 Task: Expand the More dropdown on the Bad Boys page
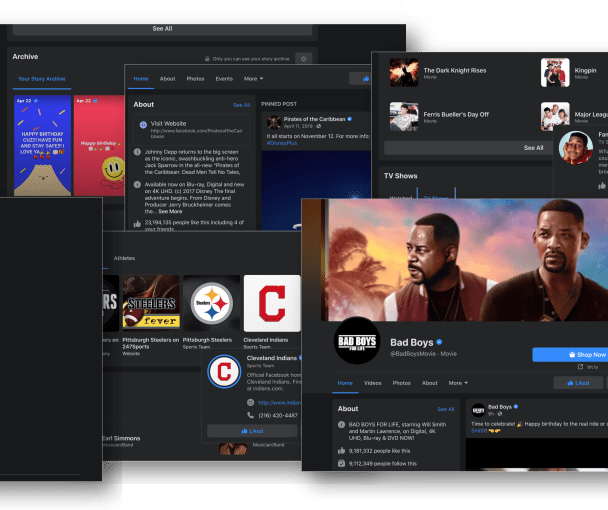tap(458, 383)
